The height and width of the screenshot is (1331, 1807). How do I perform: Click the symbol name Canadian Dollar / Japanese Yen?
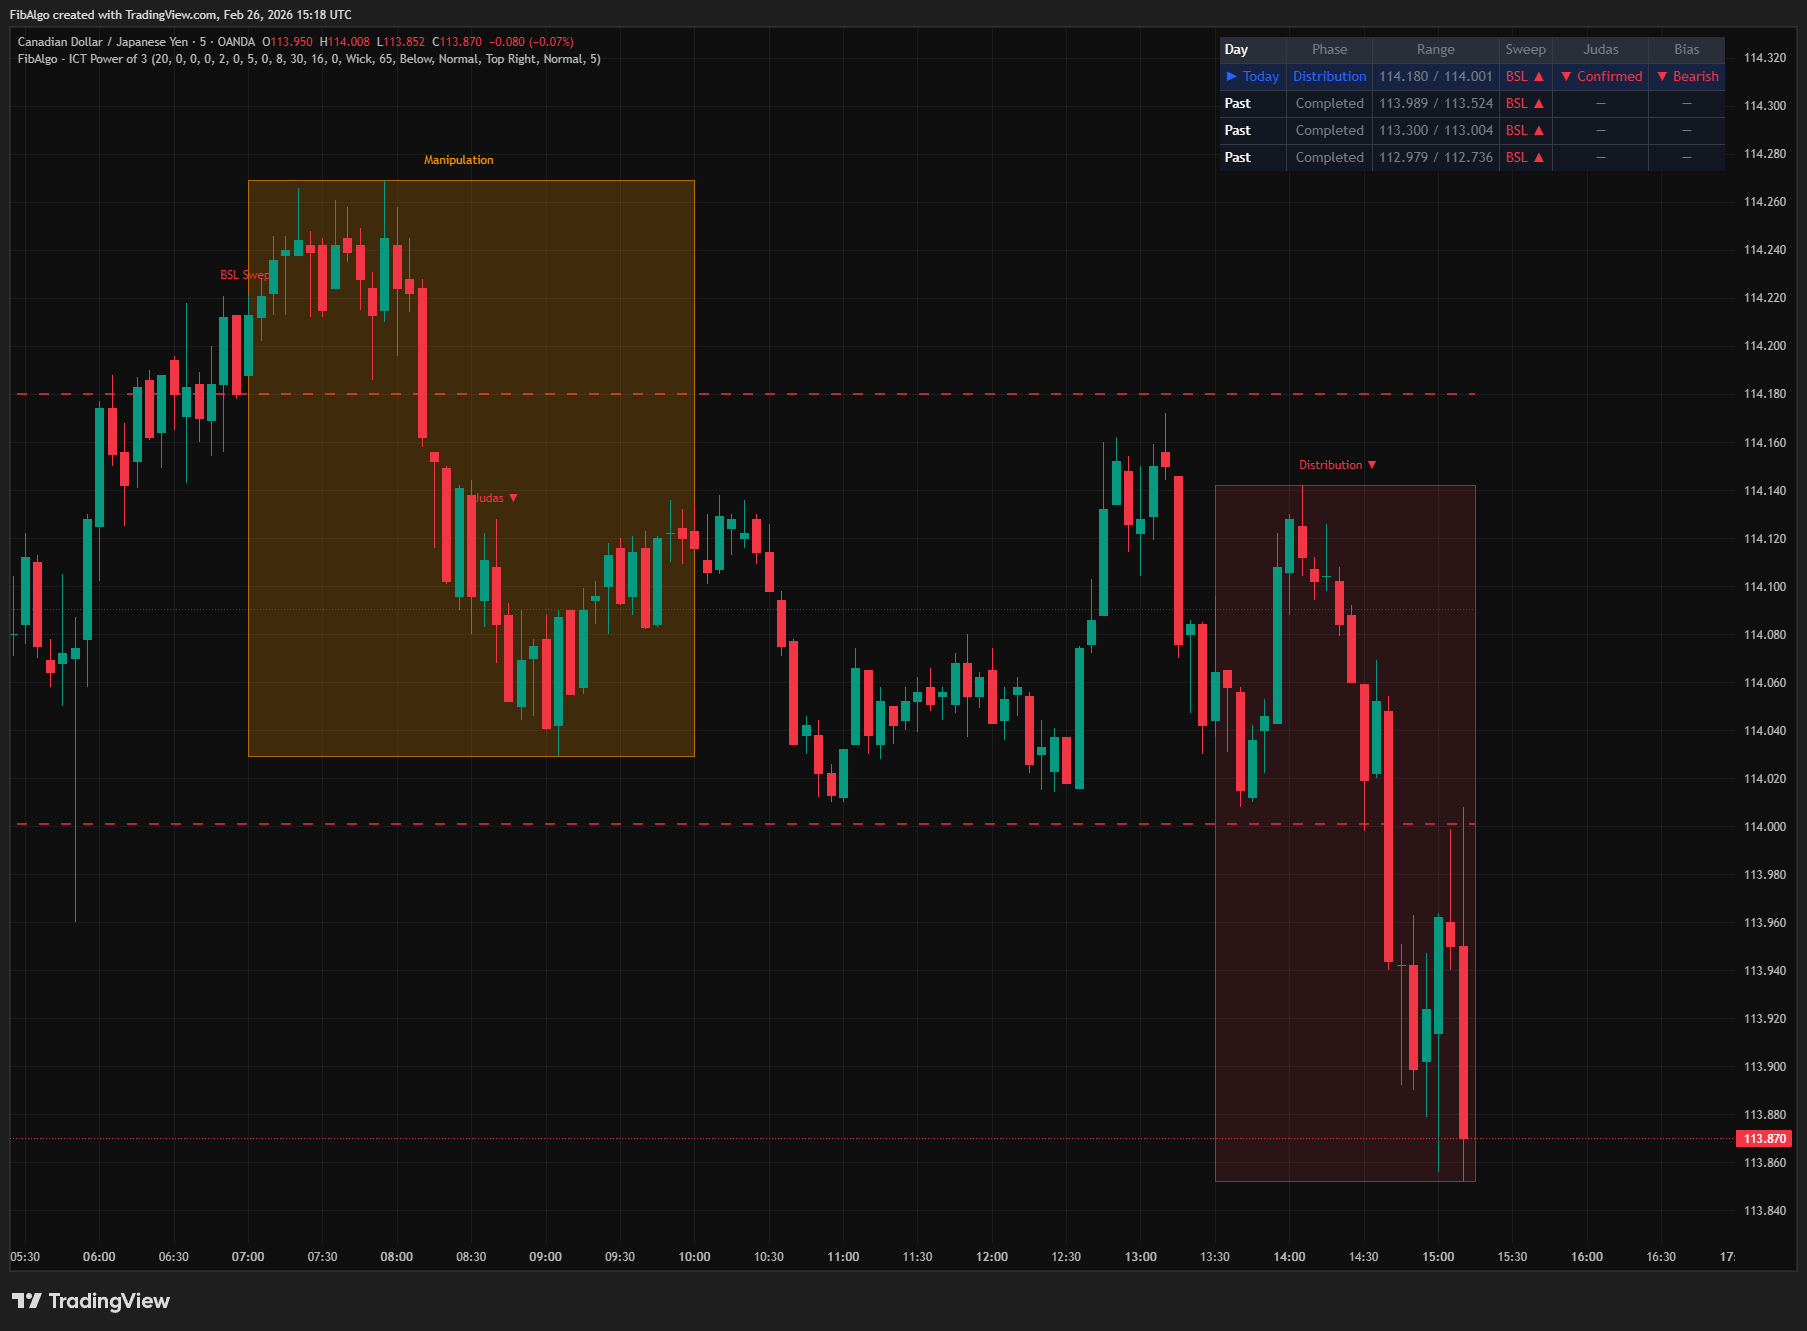coord(102,42)
